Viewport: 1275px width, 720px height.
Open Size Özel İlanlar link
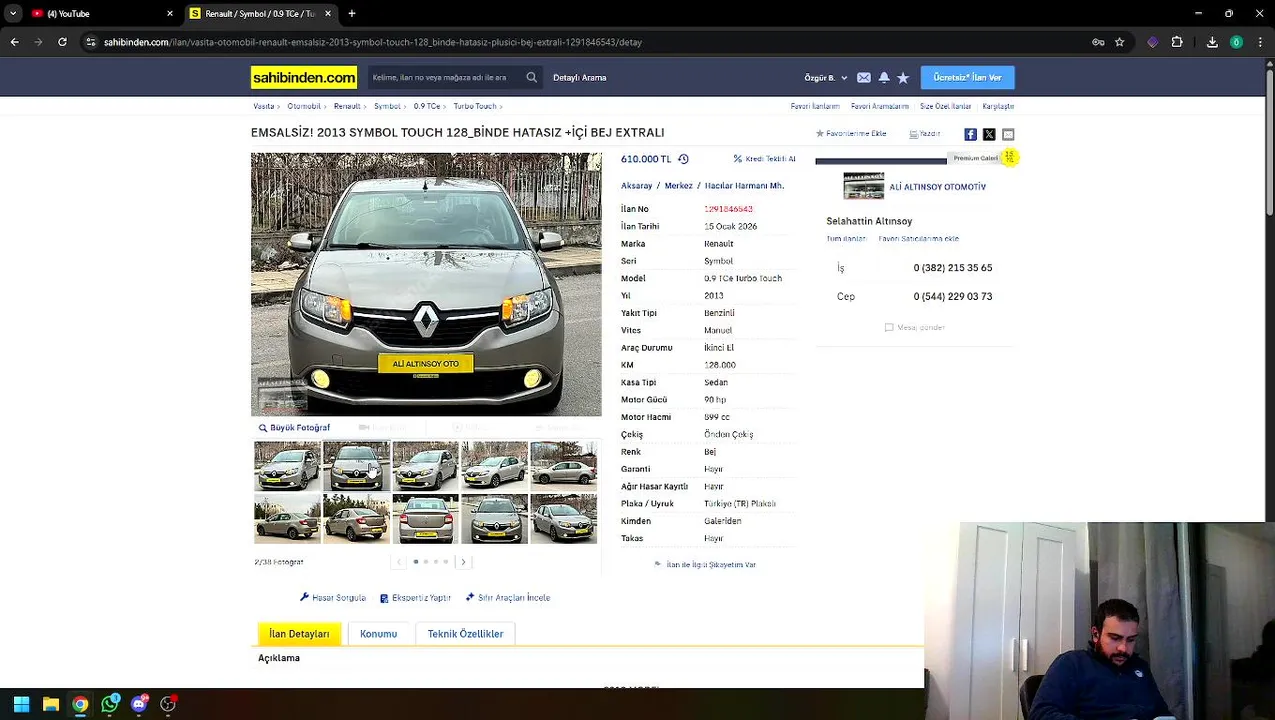(945, 106)
